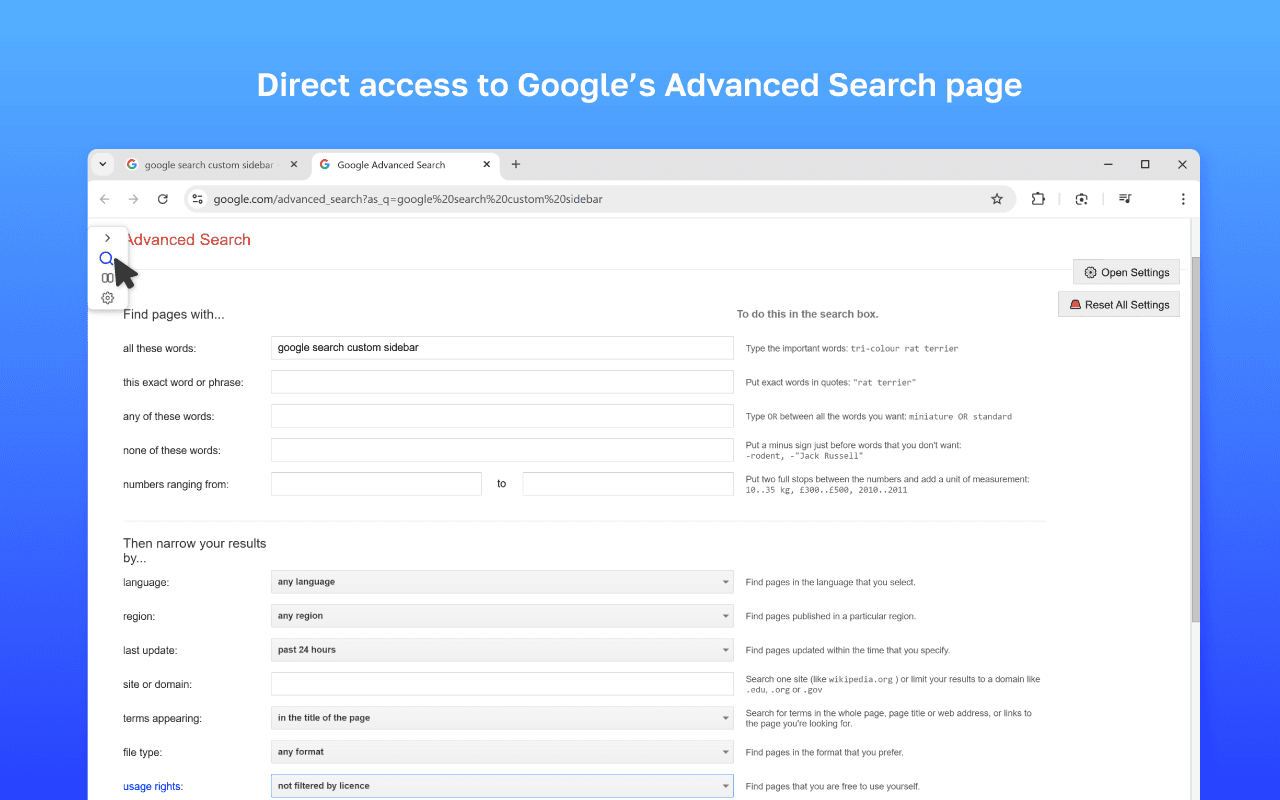1280x800 pixels.
Task: Click the 'tri-colour rat terrier' example text
Action: tap(904, 349)
